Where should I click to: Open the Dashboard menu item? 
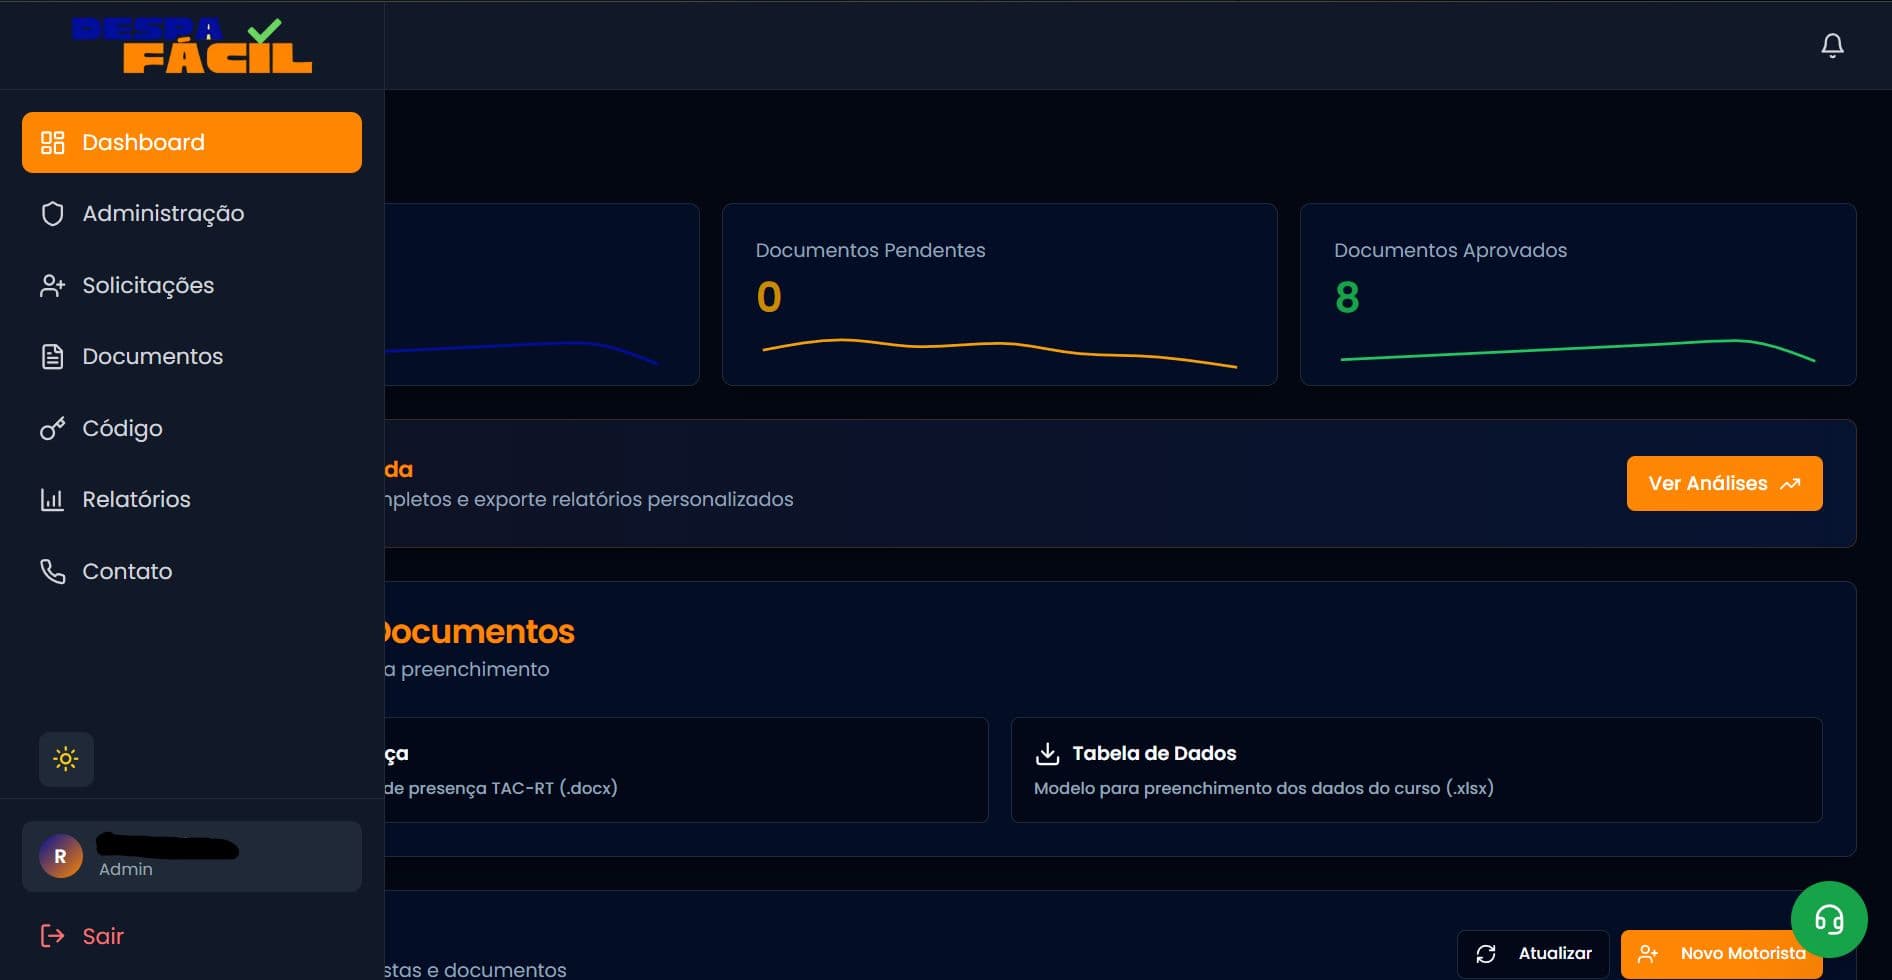coord(192,142)
